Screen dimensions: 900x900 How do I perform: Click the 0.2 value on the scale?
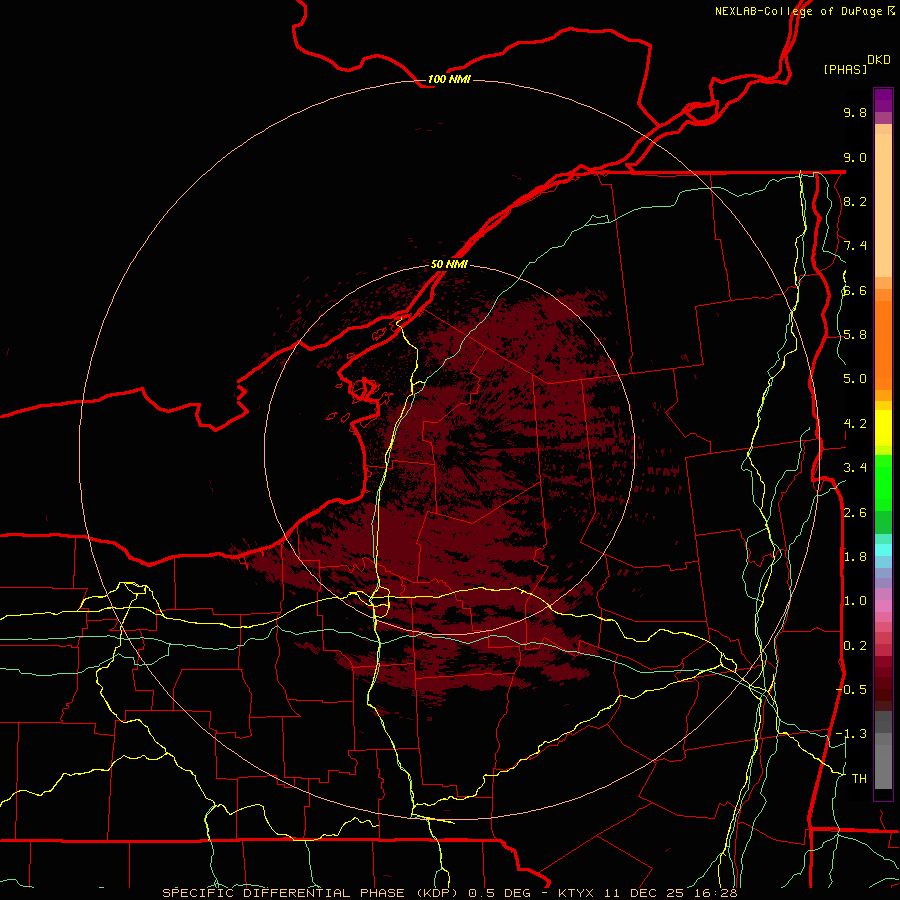[x=855, y=646]
